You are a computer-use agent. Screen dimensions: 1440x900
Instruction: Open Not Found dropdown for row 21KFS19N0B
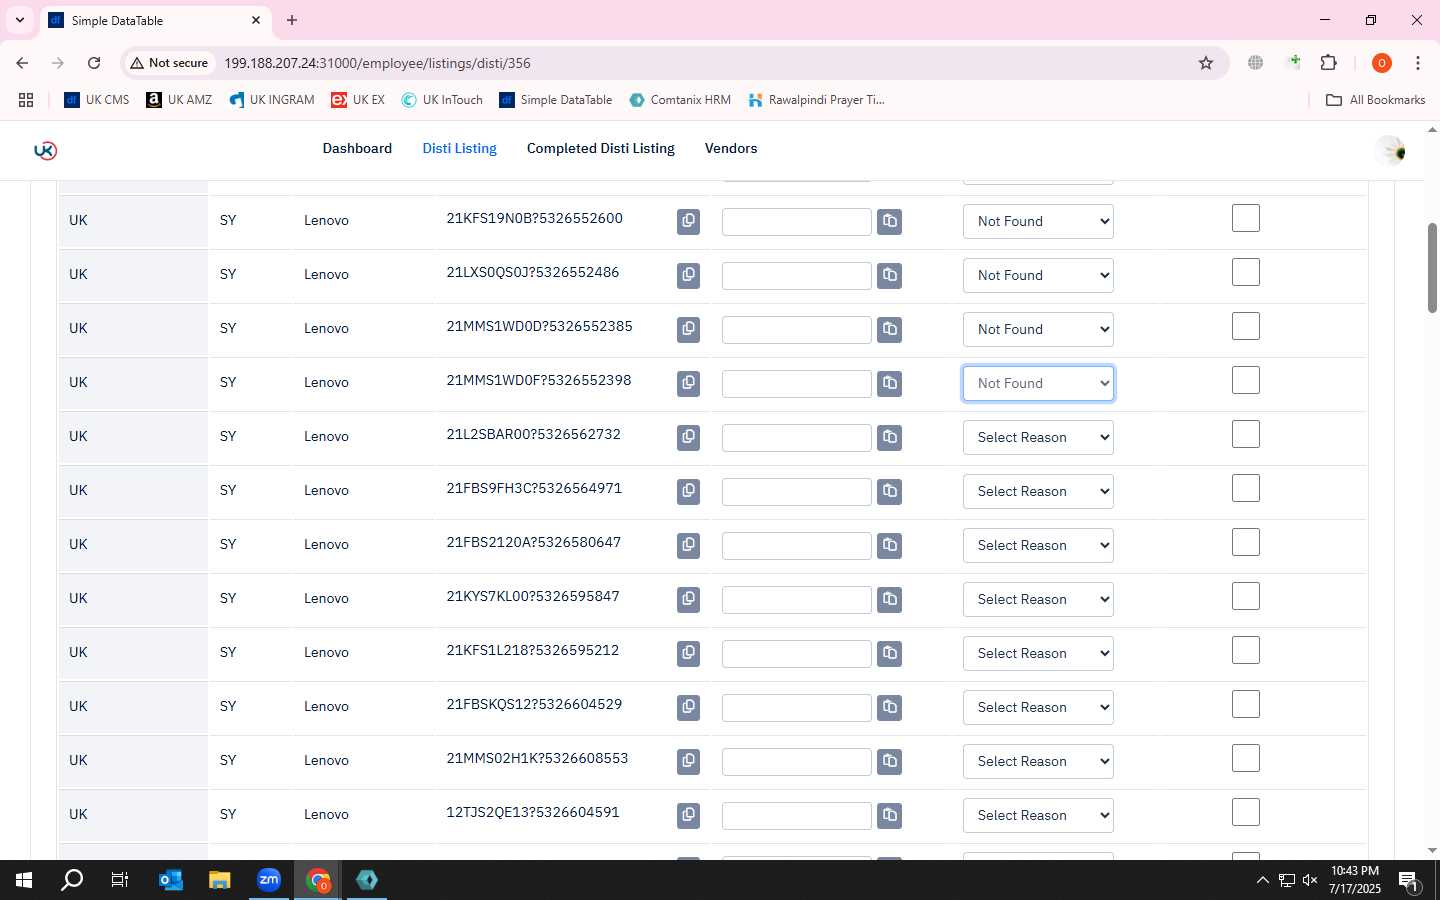click(x=1038, y=221)
